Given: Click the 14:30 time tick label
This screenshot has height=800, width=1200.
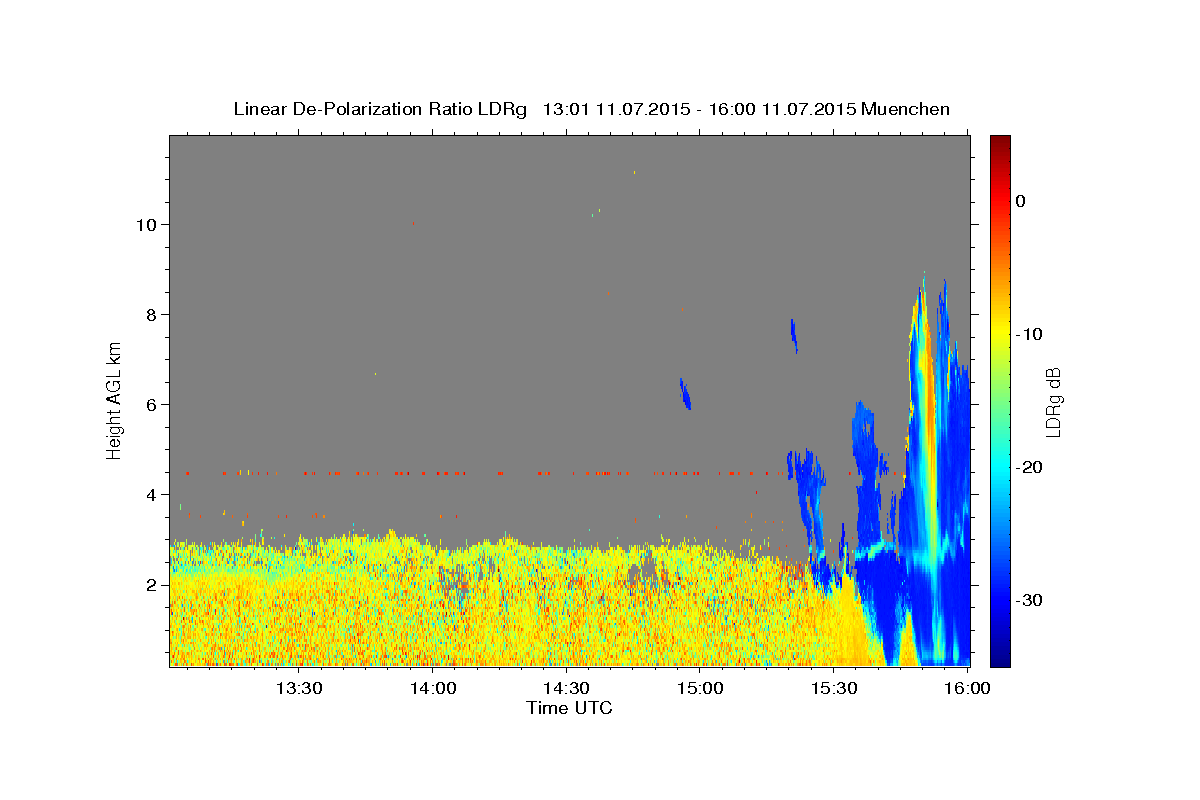Looking at the screenshot, I should [x=566, y=689].
